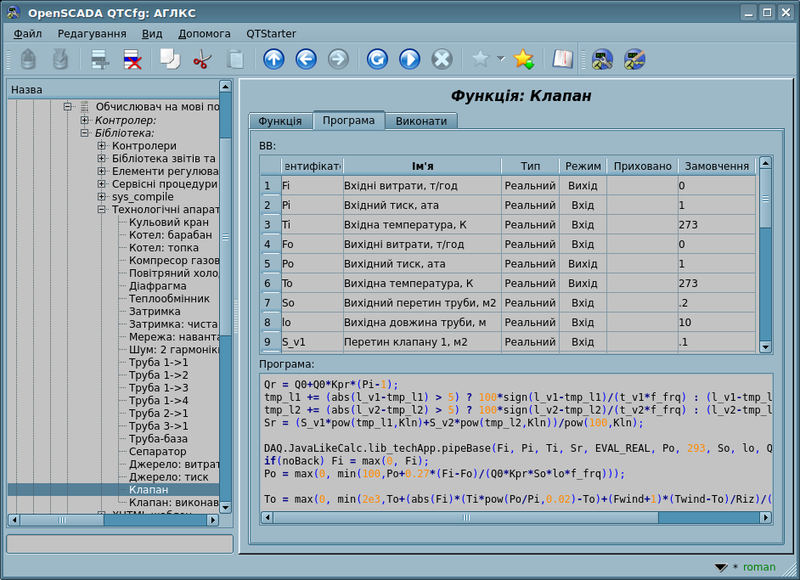Click the first QTStarter configurator module icon
This screenshot has width=800, height=580.
click(x=602, y=59)
